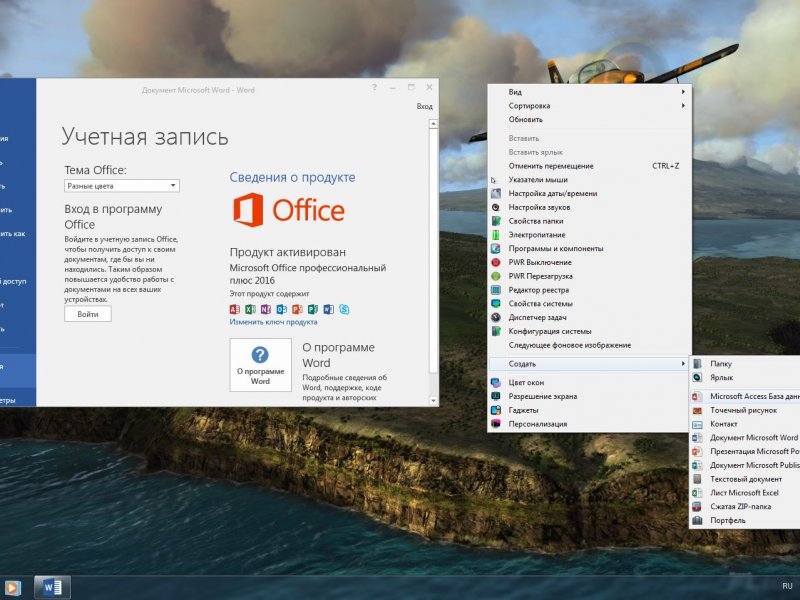Image resolution: width=800 pixels, height=600 pixels.
Task: Select PWR Выключение in the context menu
Action: coord(590,262)
